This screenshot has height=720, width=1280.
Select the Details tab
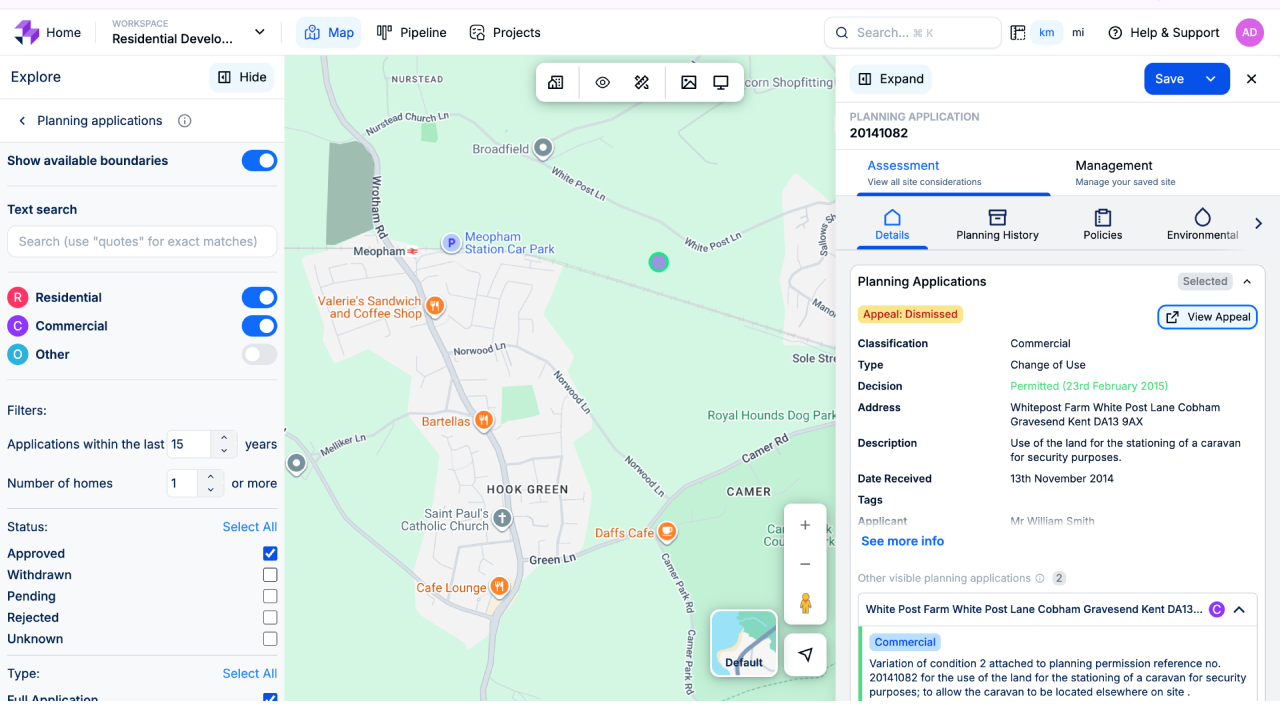(892, 225)
